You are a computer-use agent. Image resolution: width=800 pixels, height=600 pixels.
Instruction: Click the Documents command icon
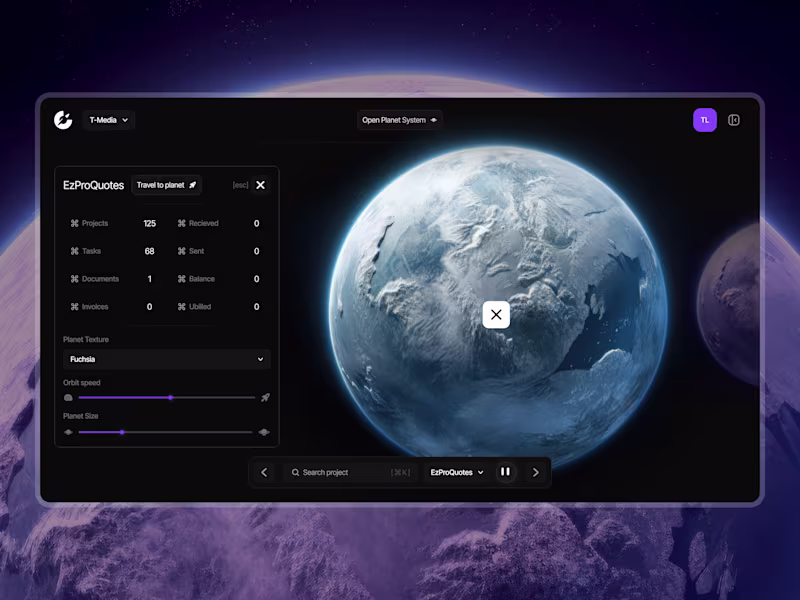pyautogui.click(x=74, y=279)
